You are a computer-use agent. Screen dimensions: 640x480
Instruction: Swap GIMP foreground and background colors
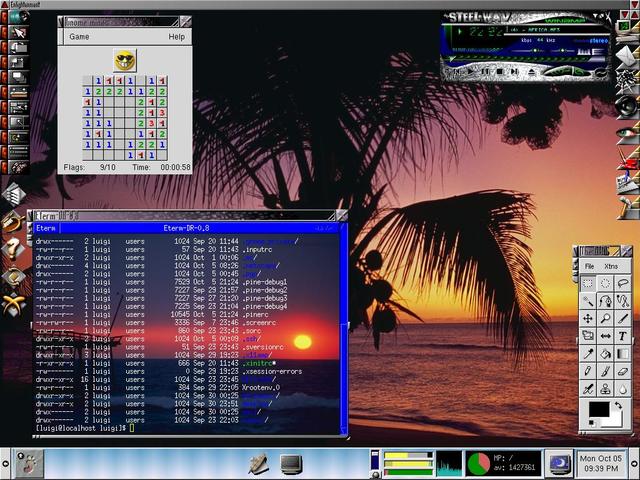tap(618, 405)
